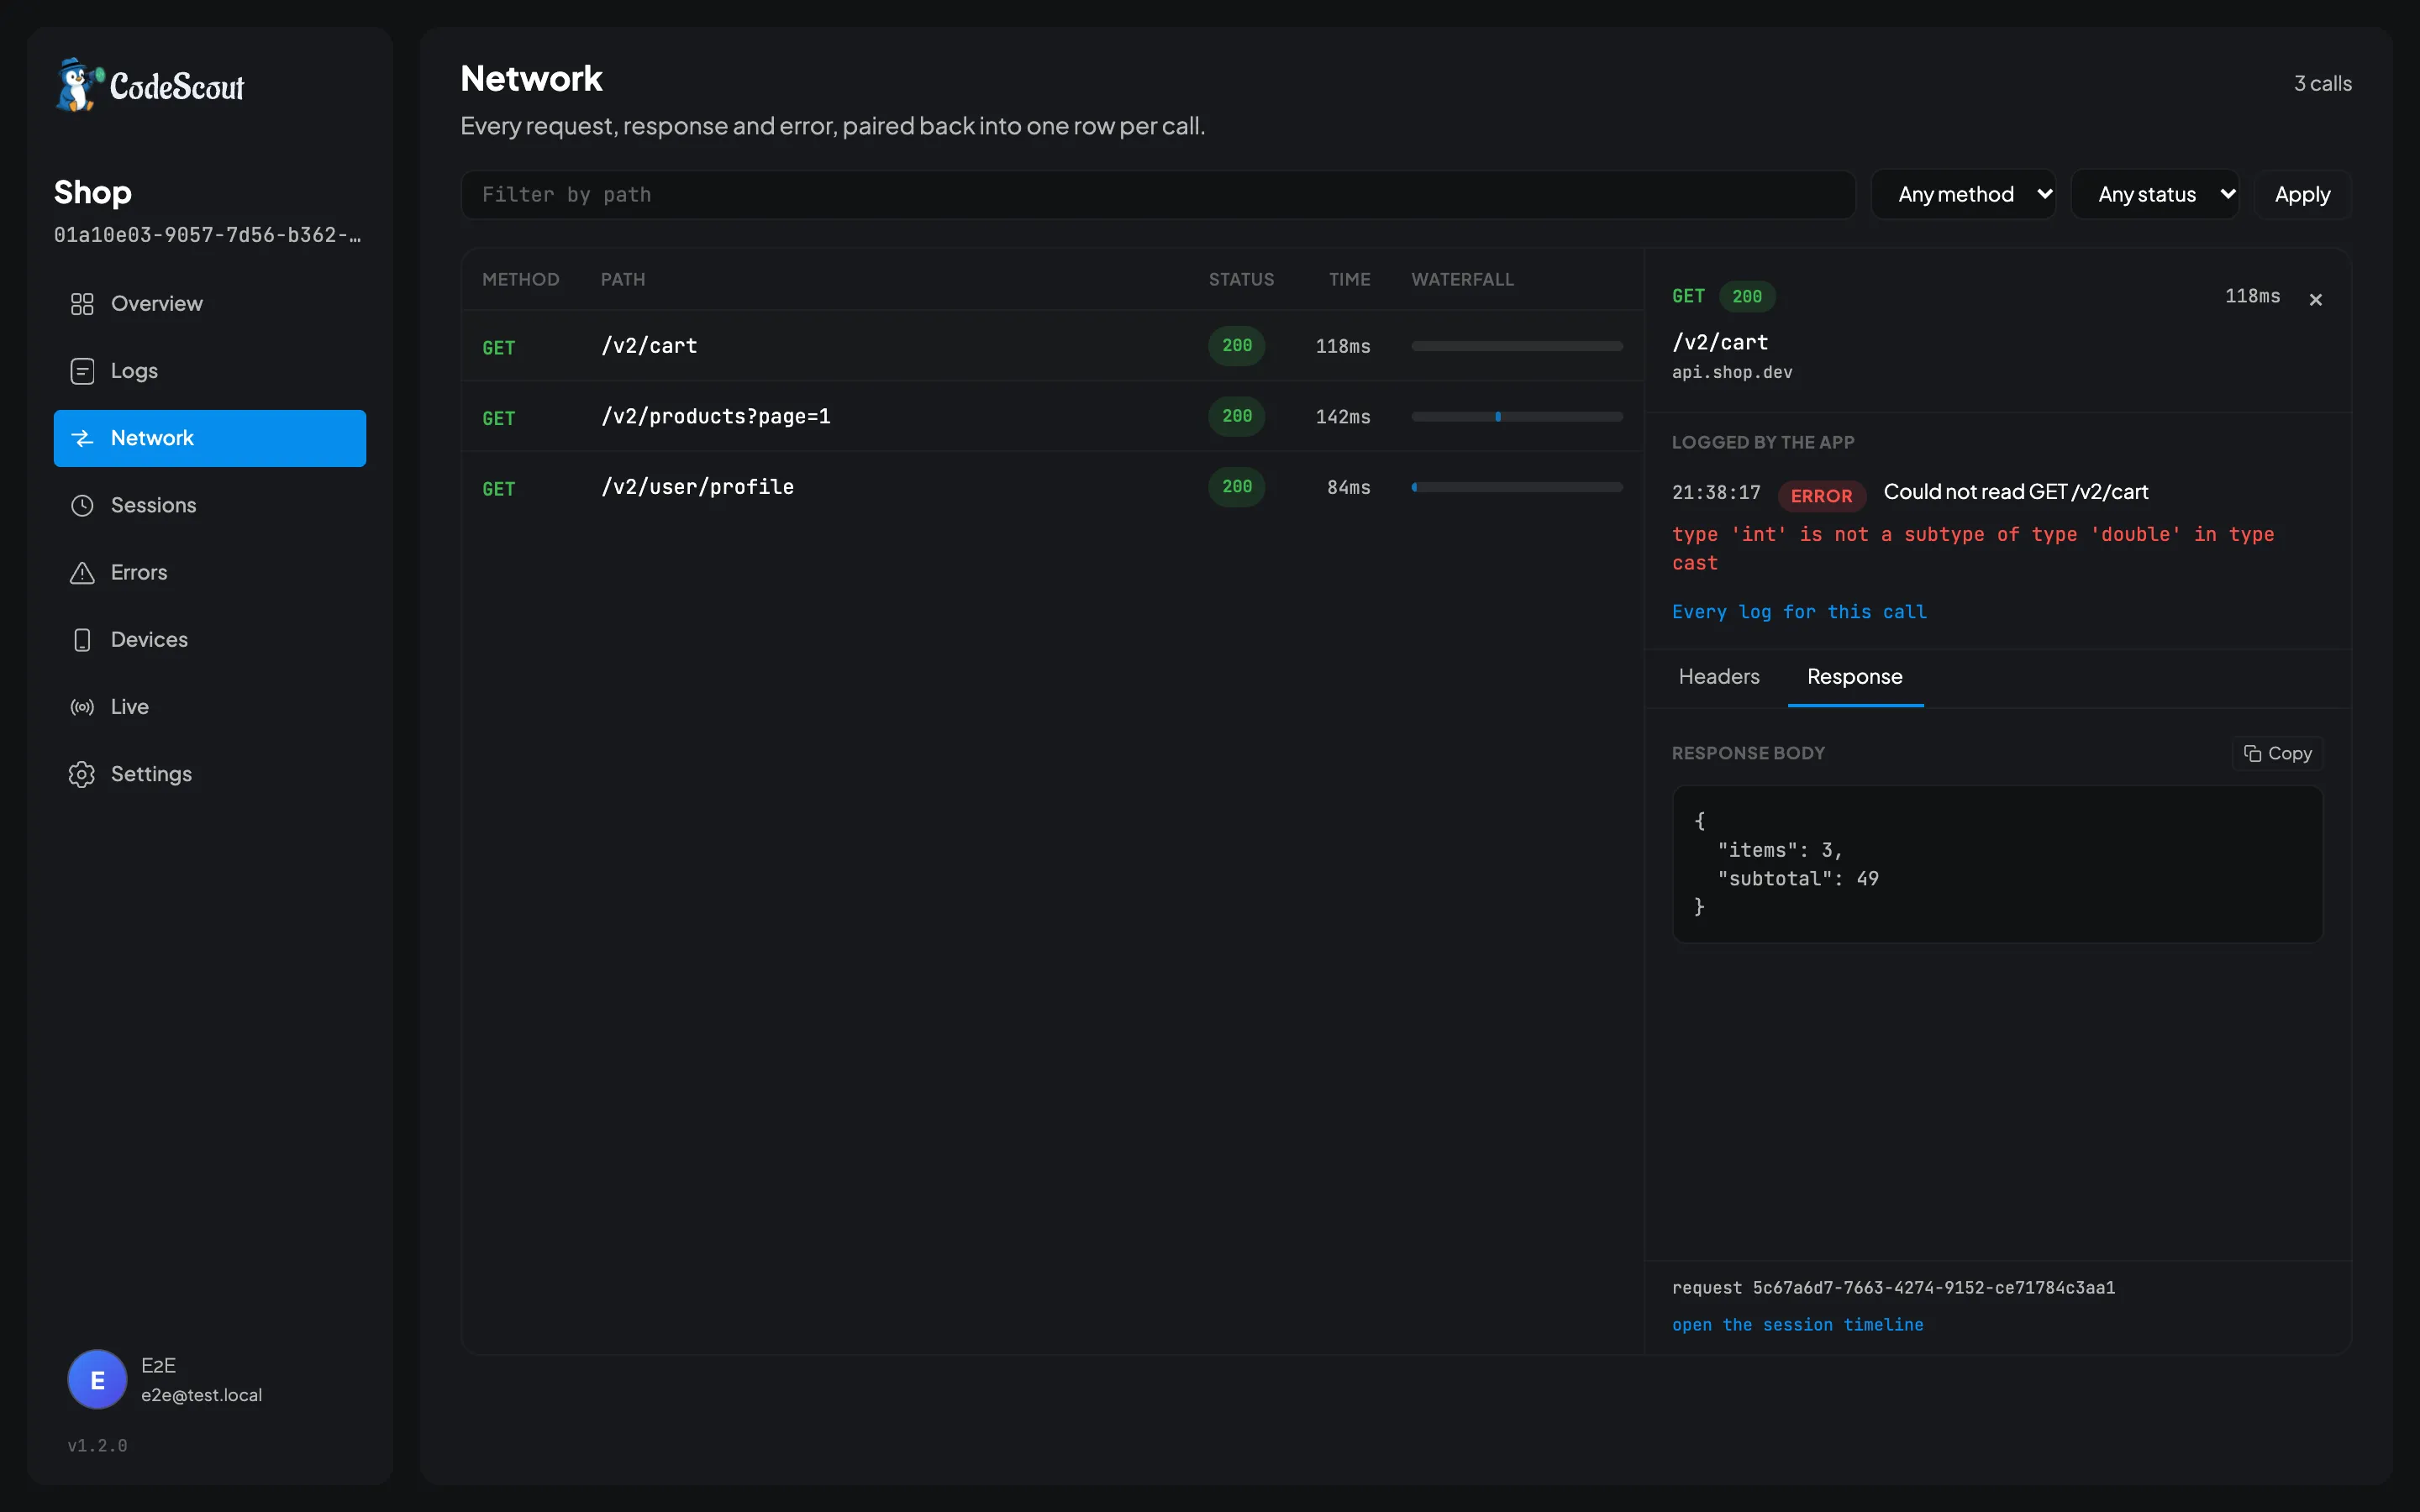Click the ERROR badge in log entry
This screenshot has width=2420, height=1512.
(1821, 496)
